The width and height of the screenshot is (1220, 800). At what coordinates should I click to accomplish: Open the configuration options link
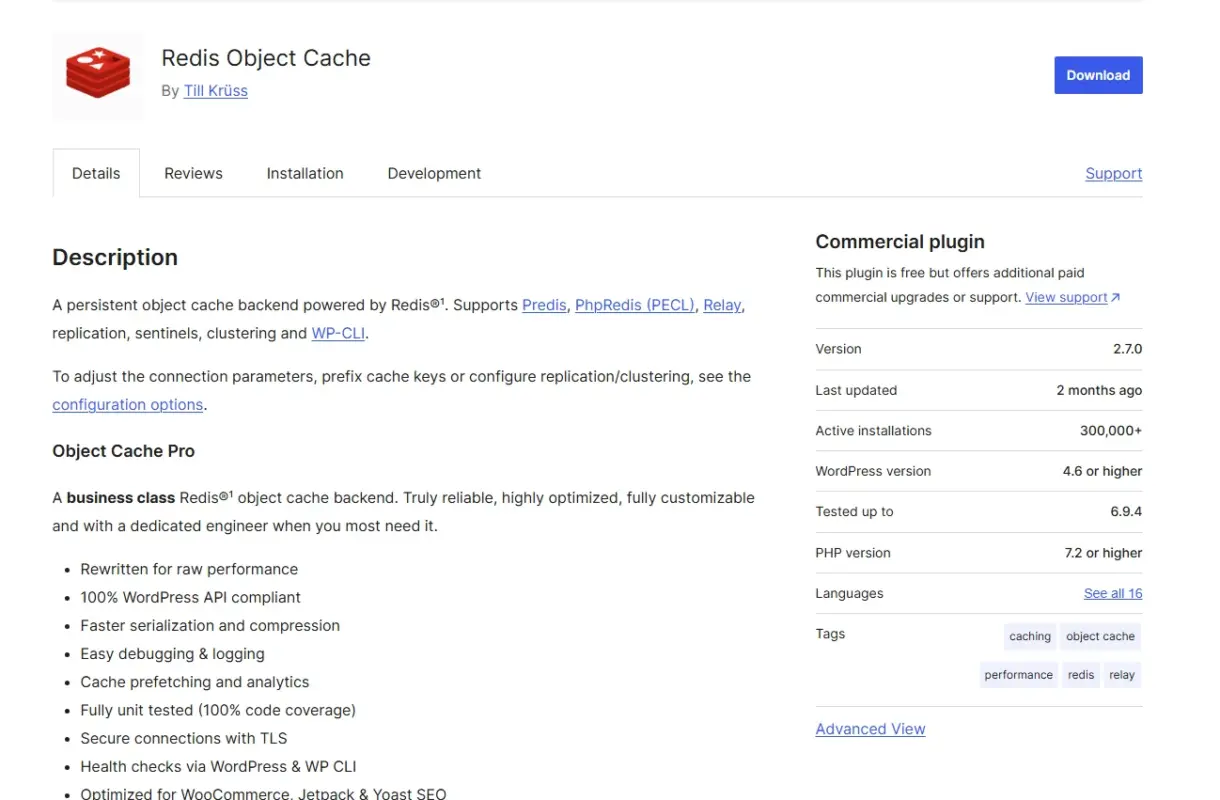(128, 405)
